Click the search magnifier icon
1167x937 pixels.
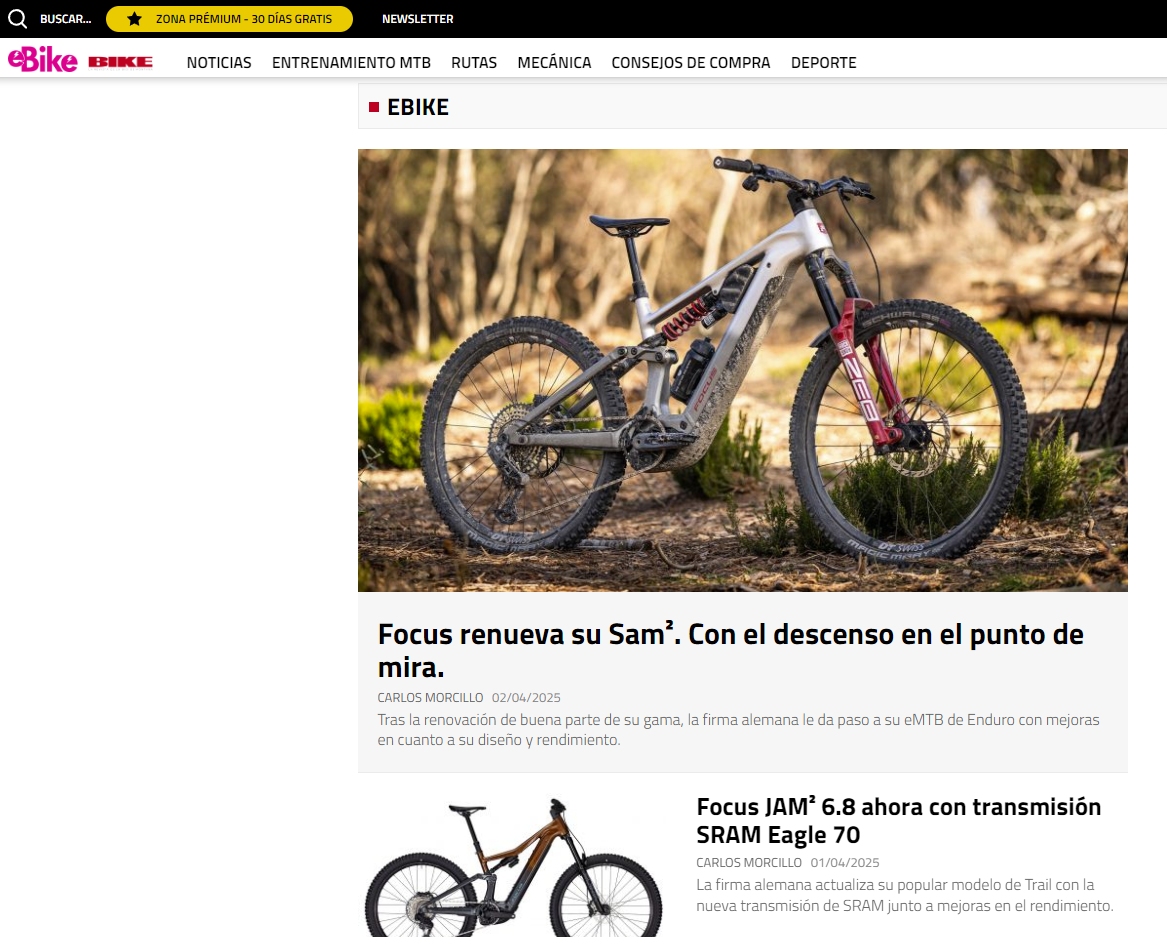tap(17, 19)
